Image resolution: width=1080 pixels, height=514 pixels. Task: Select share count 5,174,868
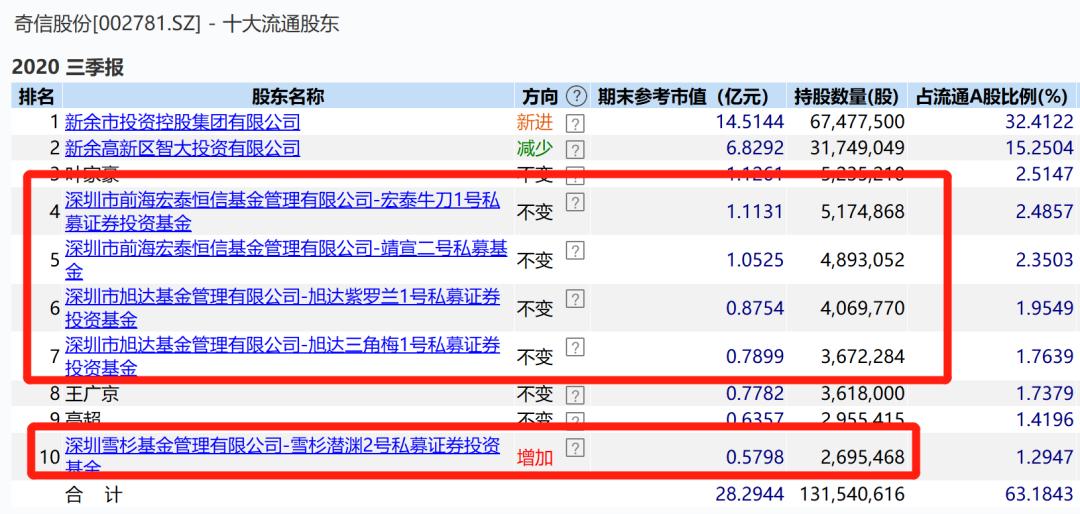pyautogui.click(x=860, y=212)
